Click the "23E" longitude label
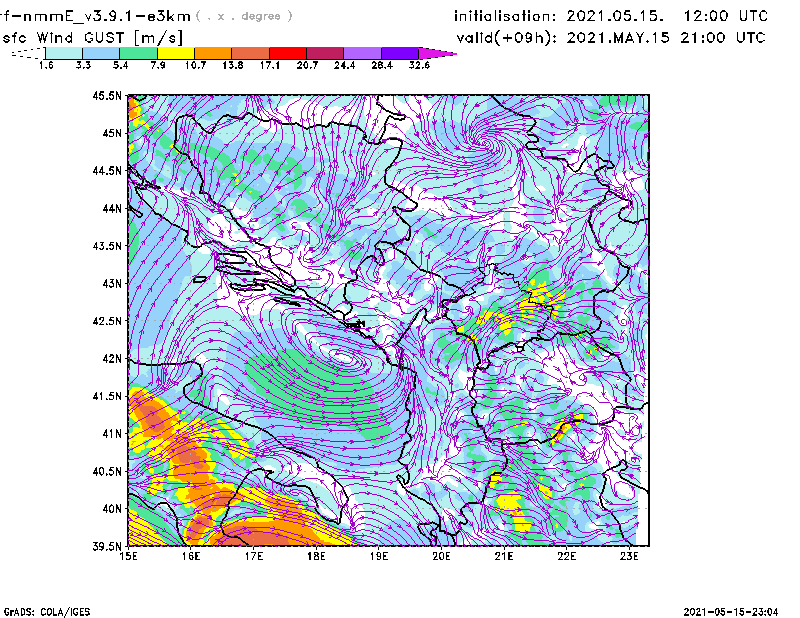800x618 pixels. pos(629,556)
